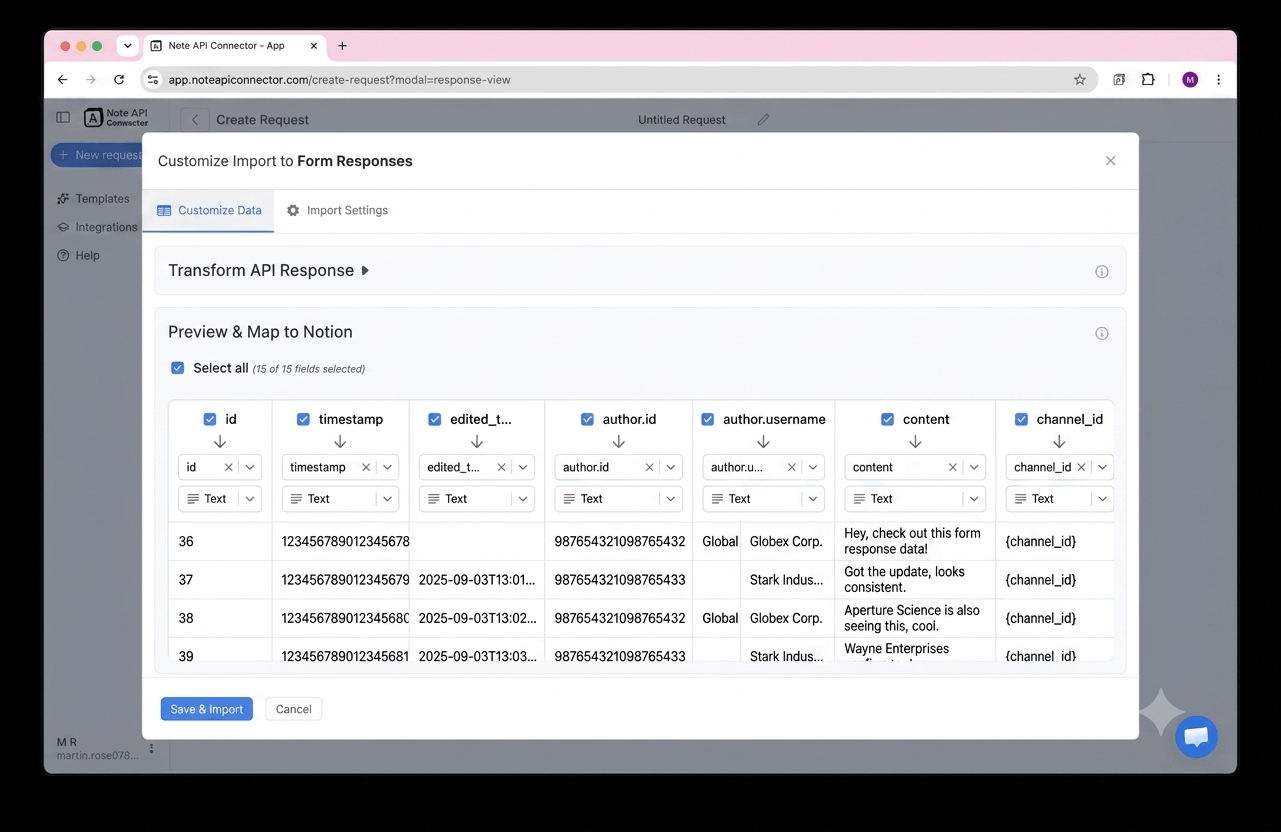The image size is (1281, 832).
Task: Change the author.username column Text type dropdown
Action: [764, 499]
